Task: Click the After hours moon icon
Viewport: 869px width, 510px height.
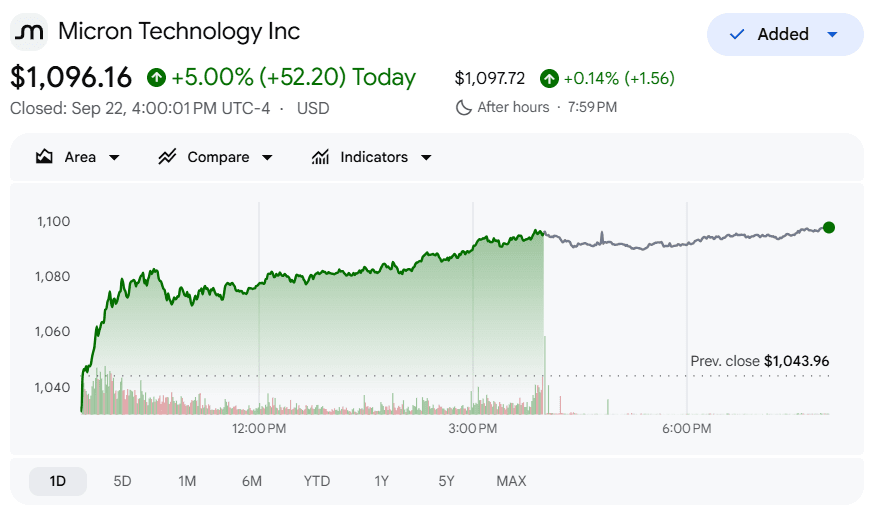Action: [463, 107]
